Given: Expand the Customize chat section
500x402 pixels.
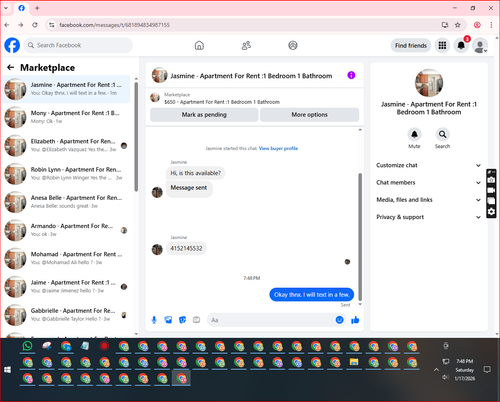Looking at the screenshot, I should (x=428, y=165).
